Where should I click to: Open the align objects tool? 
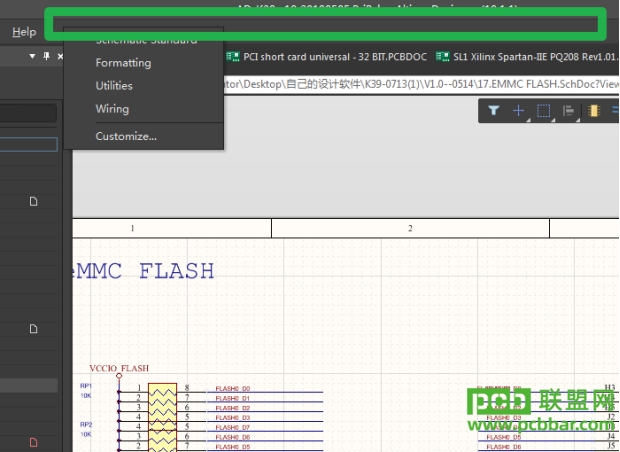pyautogui.click(x=569, y=111)
